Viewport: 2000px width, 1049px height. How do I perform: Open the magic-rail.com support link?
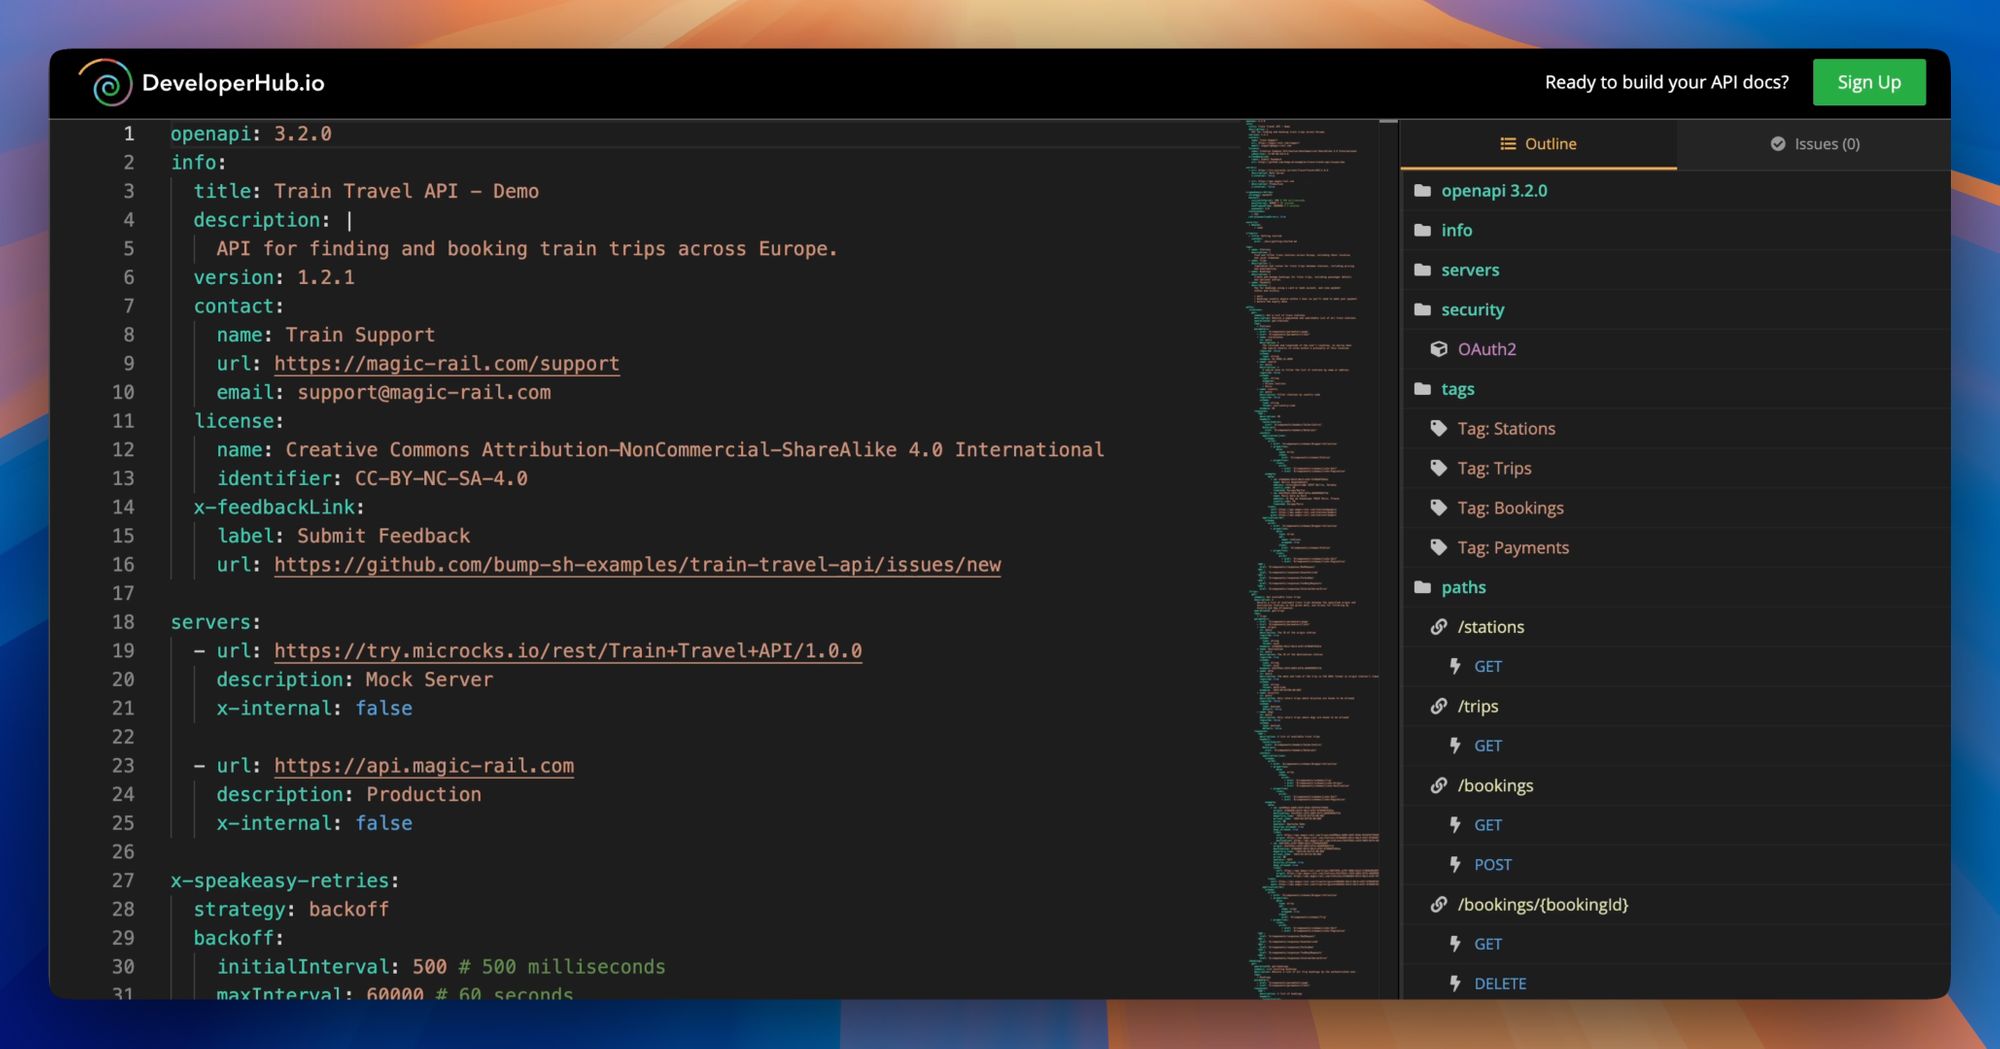pyautogui.click(x=446, y=363)
